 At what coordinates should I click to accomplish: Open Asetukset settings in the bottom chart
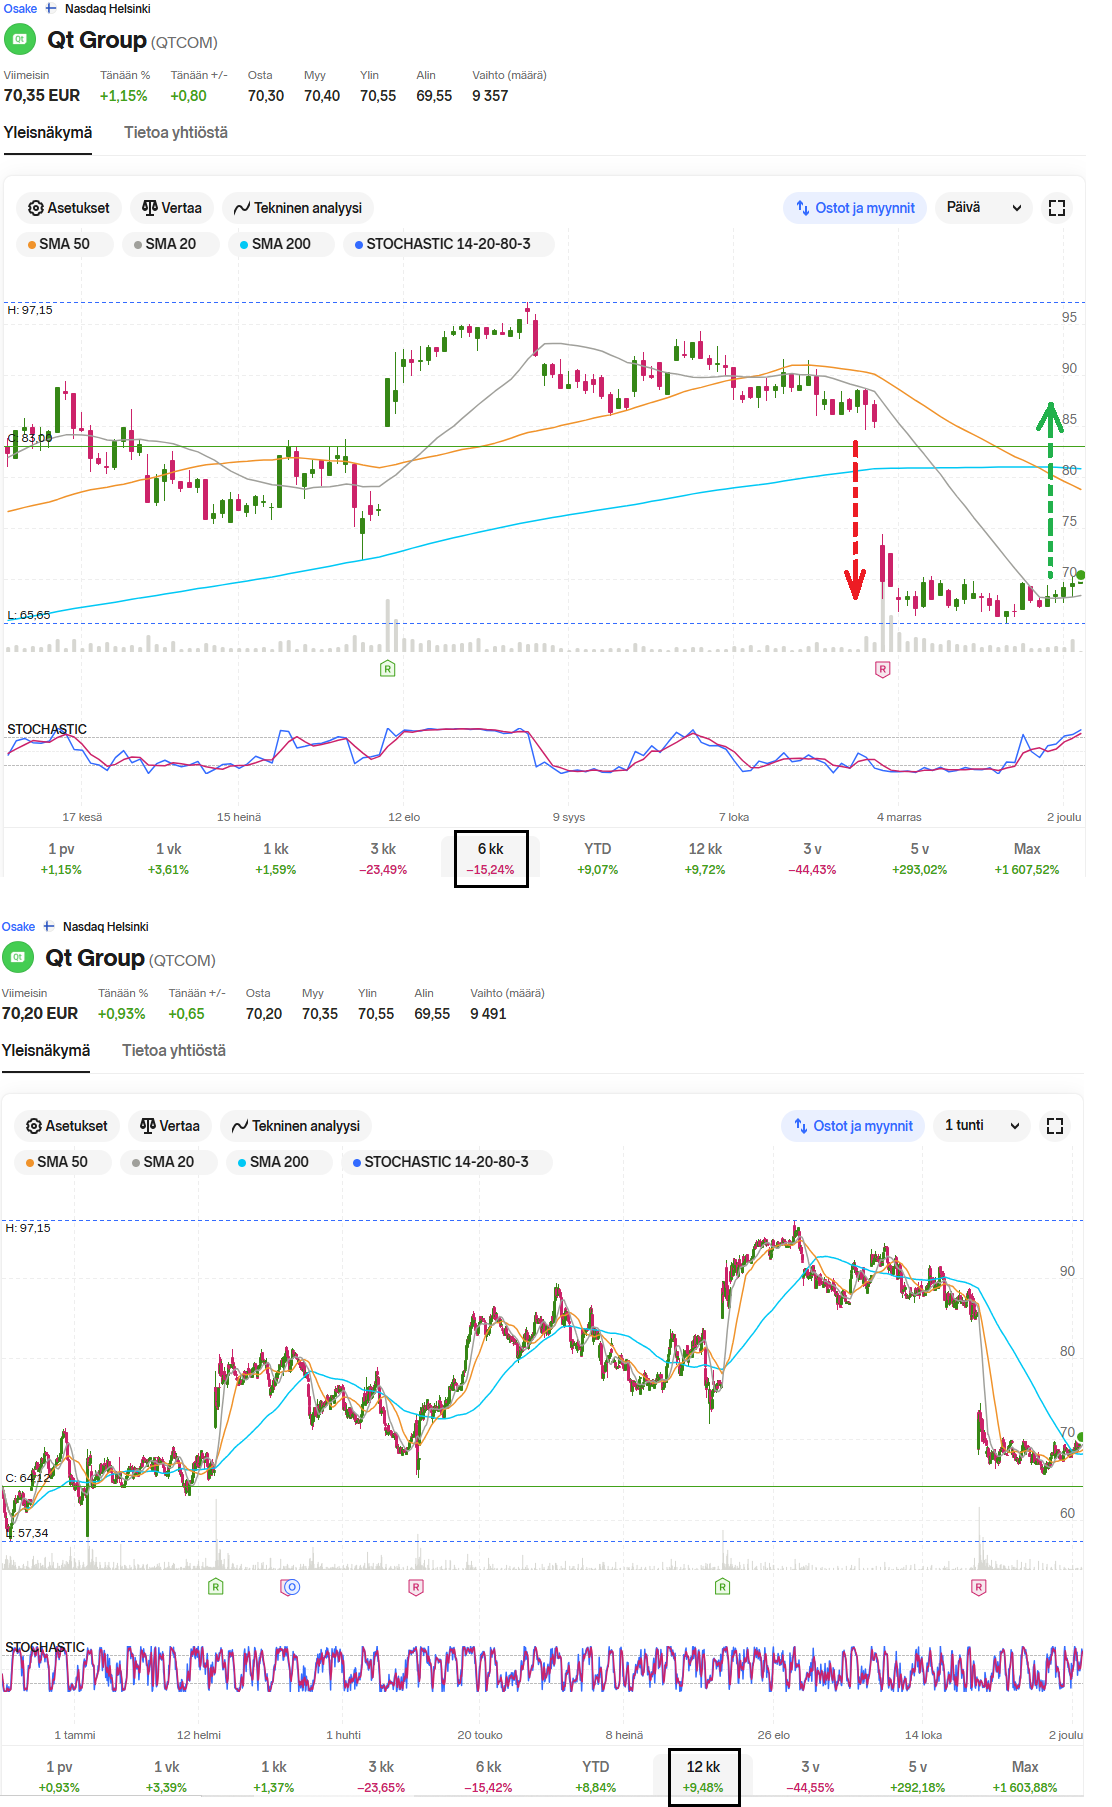point(67,1126)
